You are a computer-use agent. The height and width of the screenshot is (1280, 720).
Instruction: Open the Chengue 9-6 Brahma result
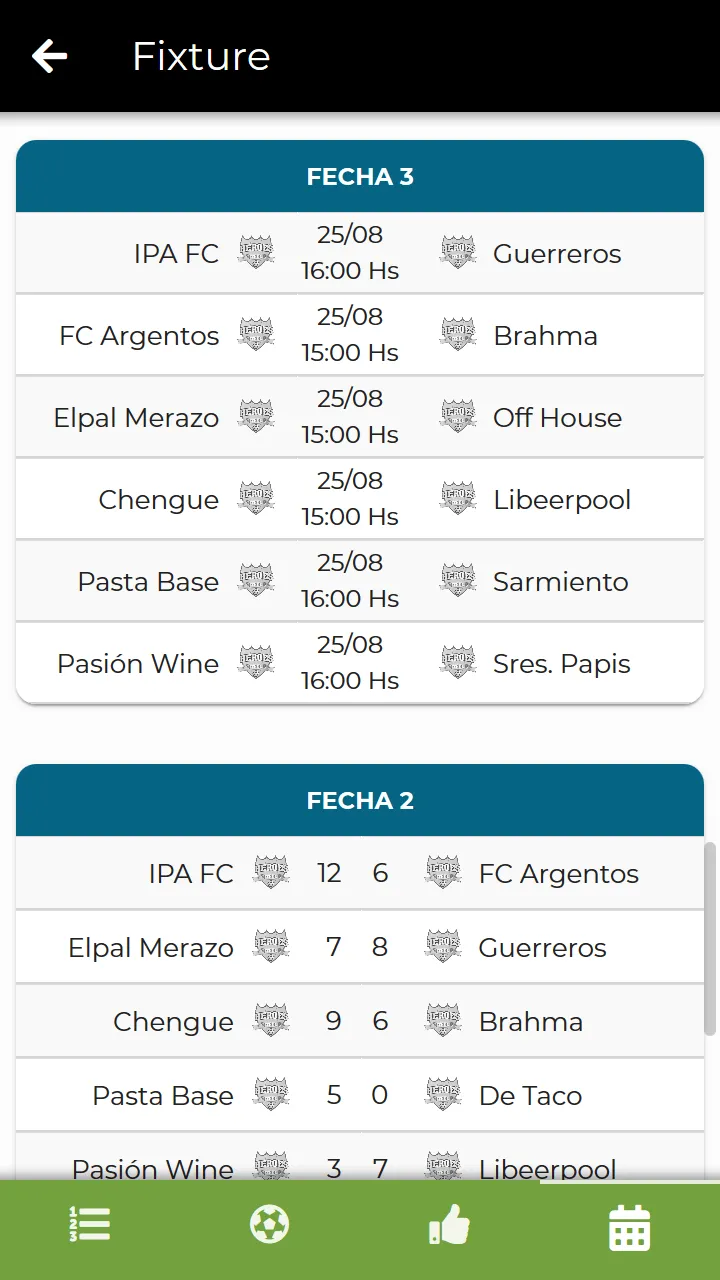(360, 1021)
